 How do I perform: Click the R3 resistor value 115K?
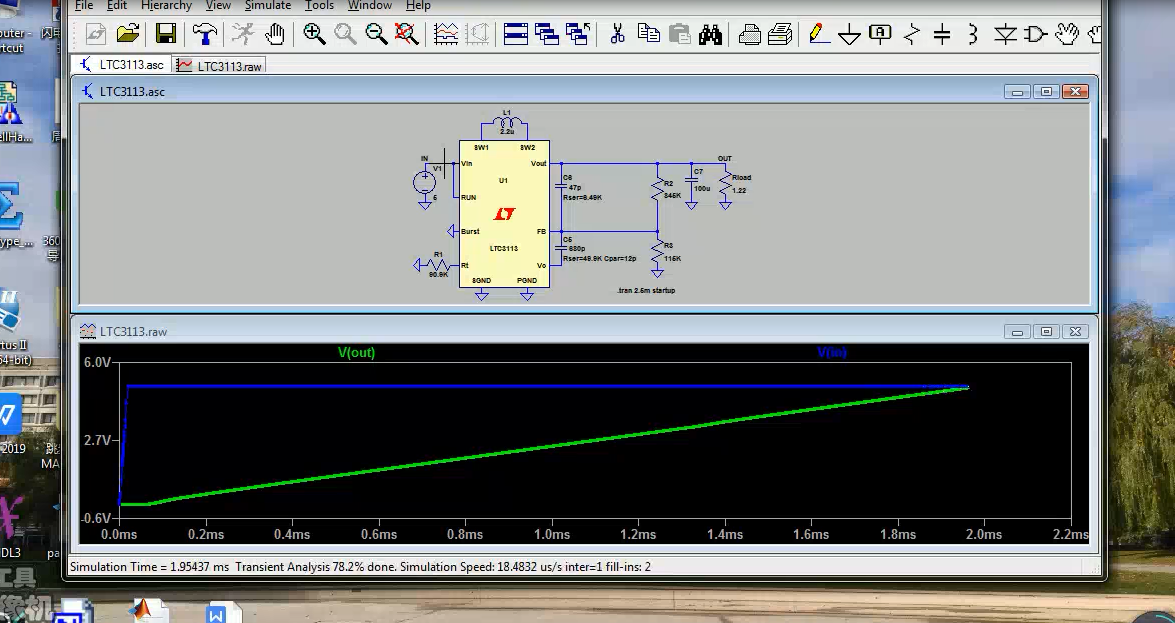pos(672,259)
